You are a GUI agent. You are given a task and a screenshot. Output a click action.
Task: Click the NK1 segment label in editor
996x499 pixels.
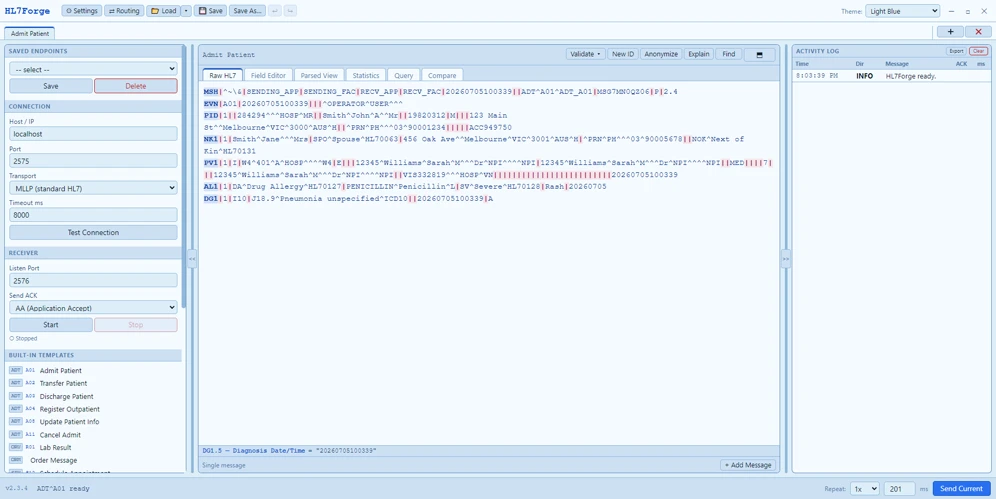click(211, 139)
